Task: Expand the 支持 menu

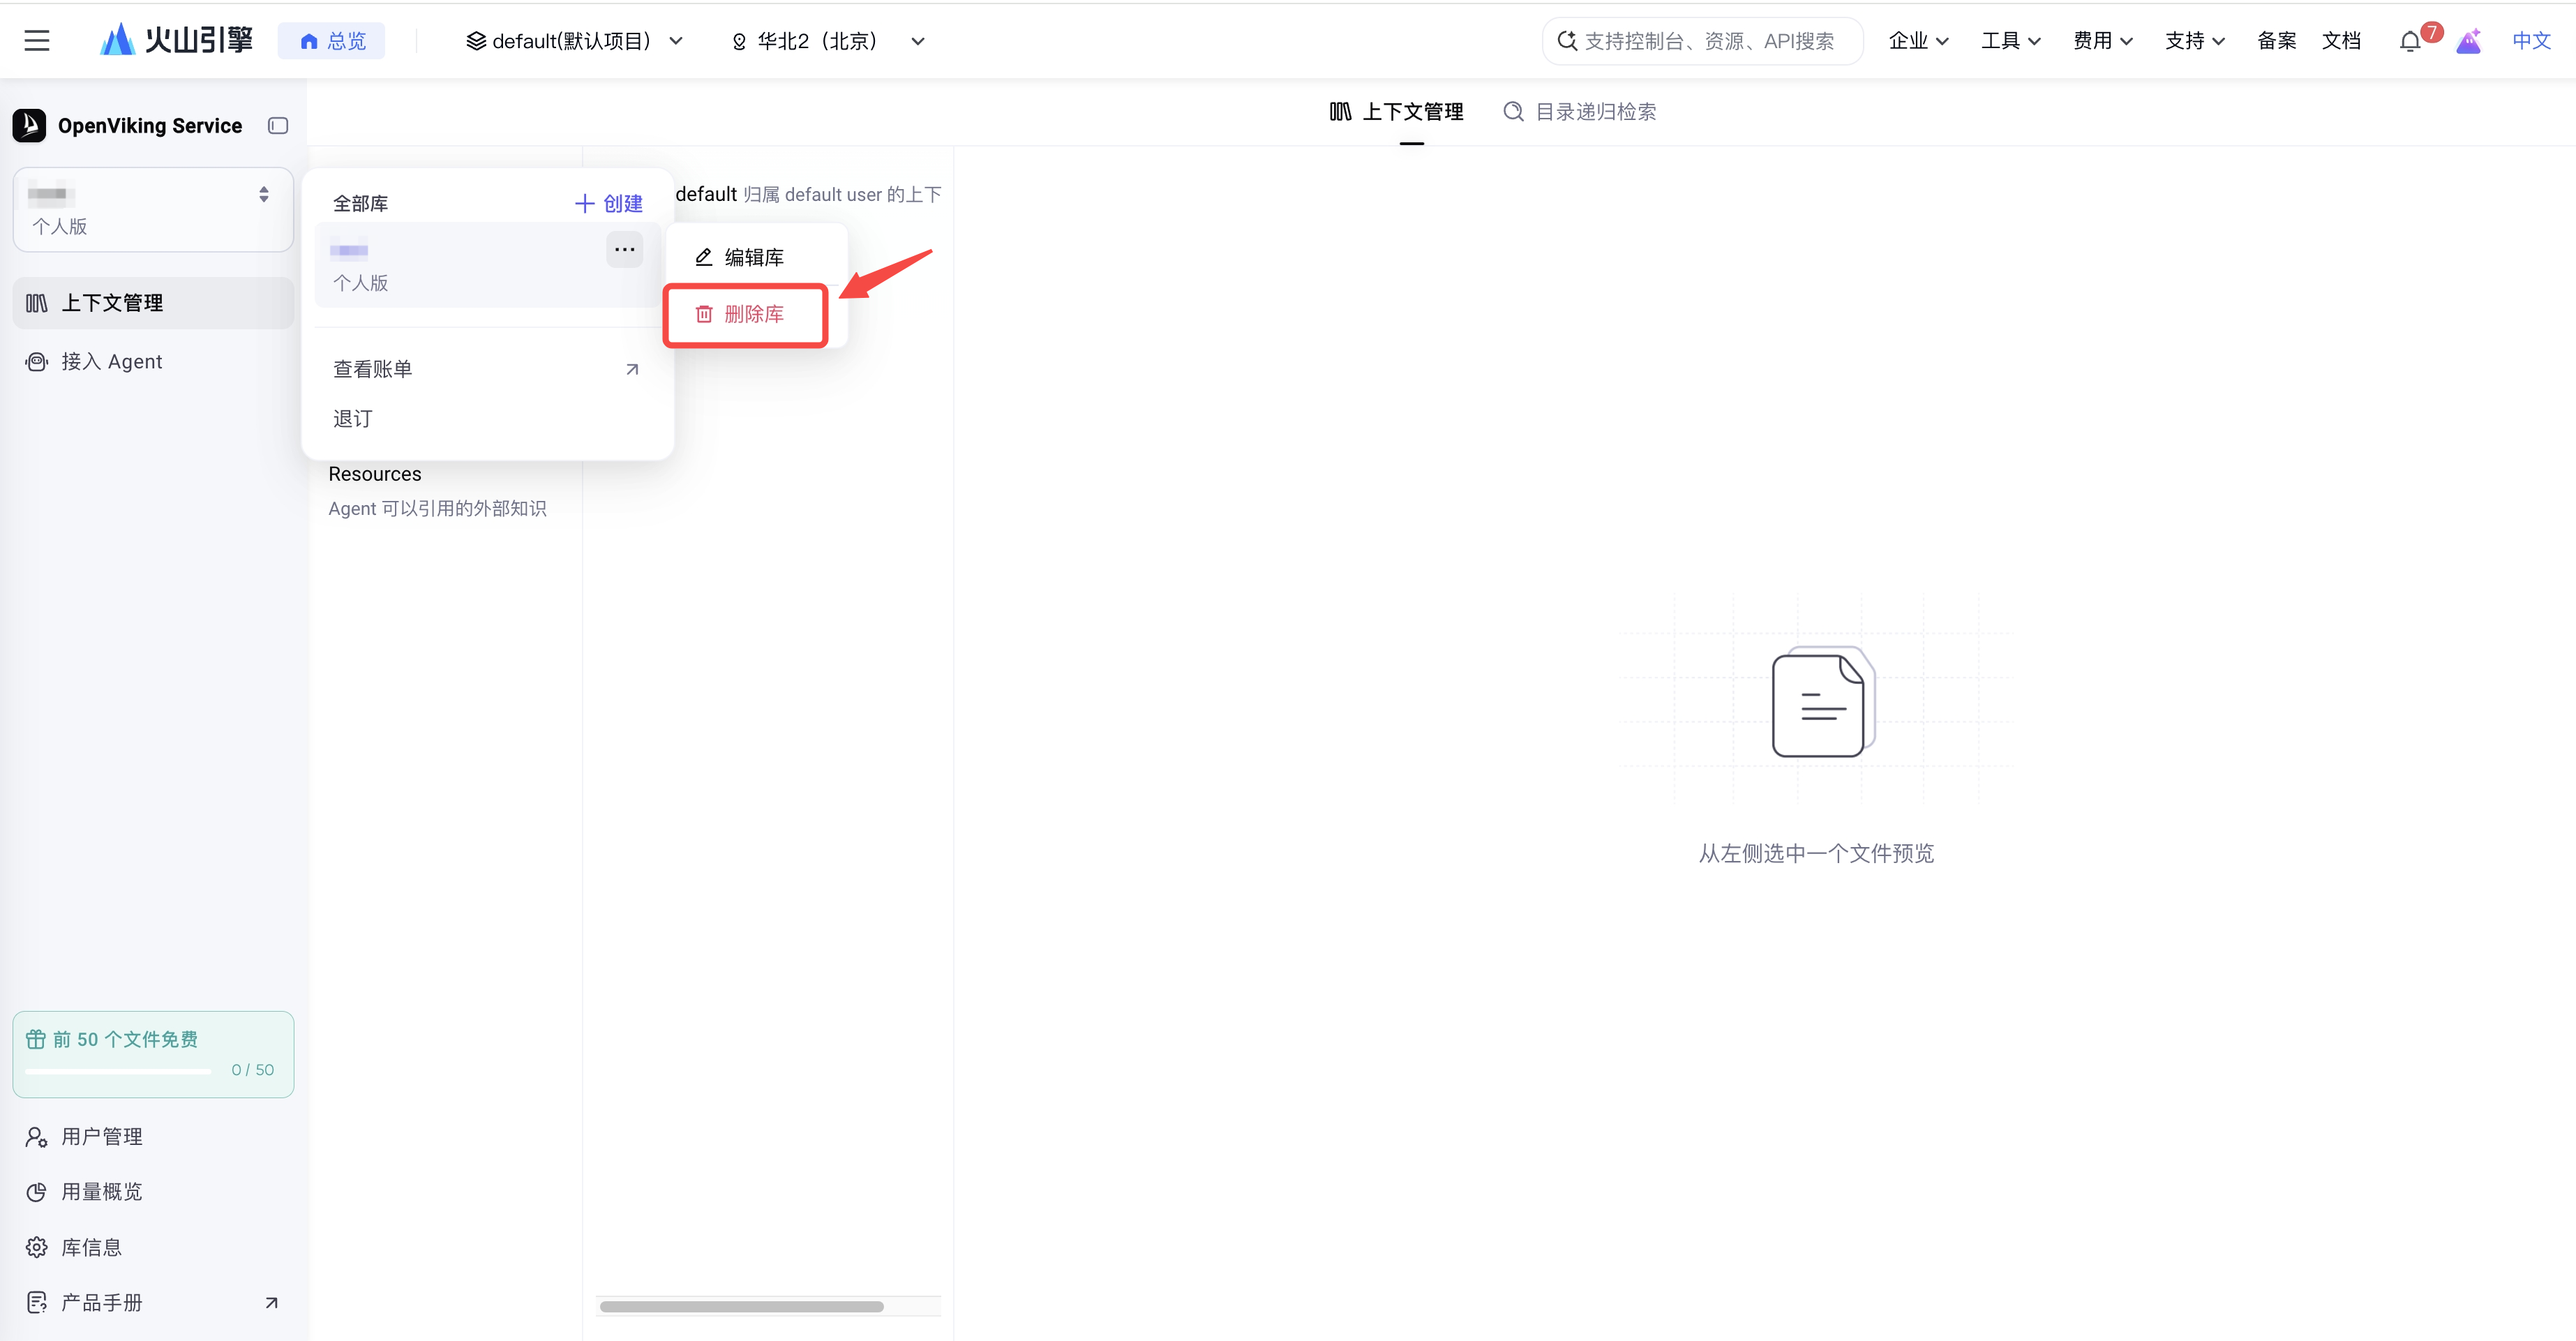Action: click(2194, 41)
